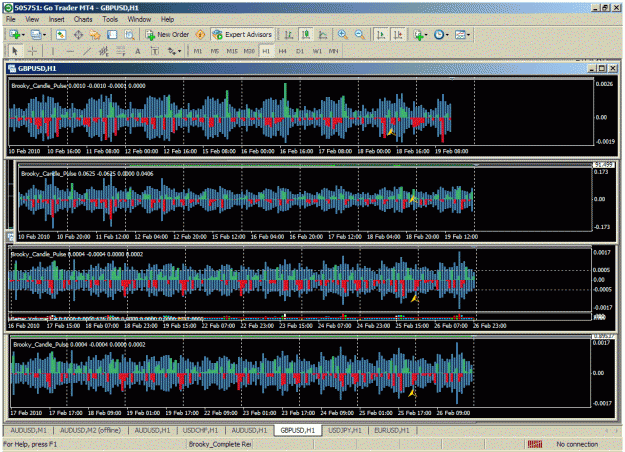Expand the Templates dropdown arrow
The image size is (625, 452).
468,35
